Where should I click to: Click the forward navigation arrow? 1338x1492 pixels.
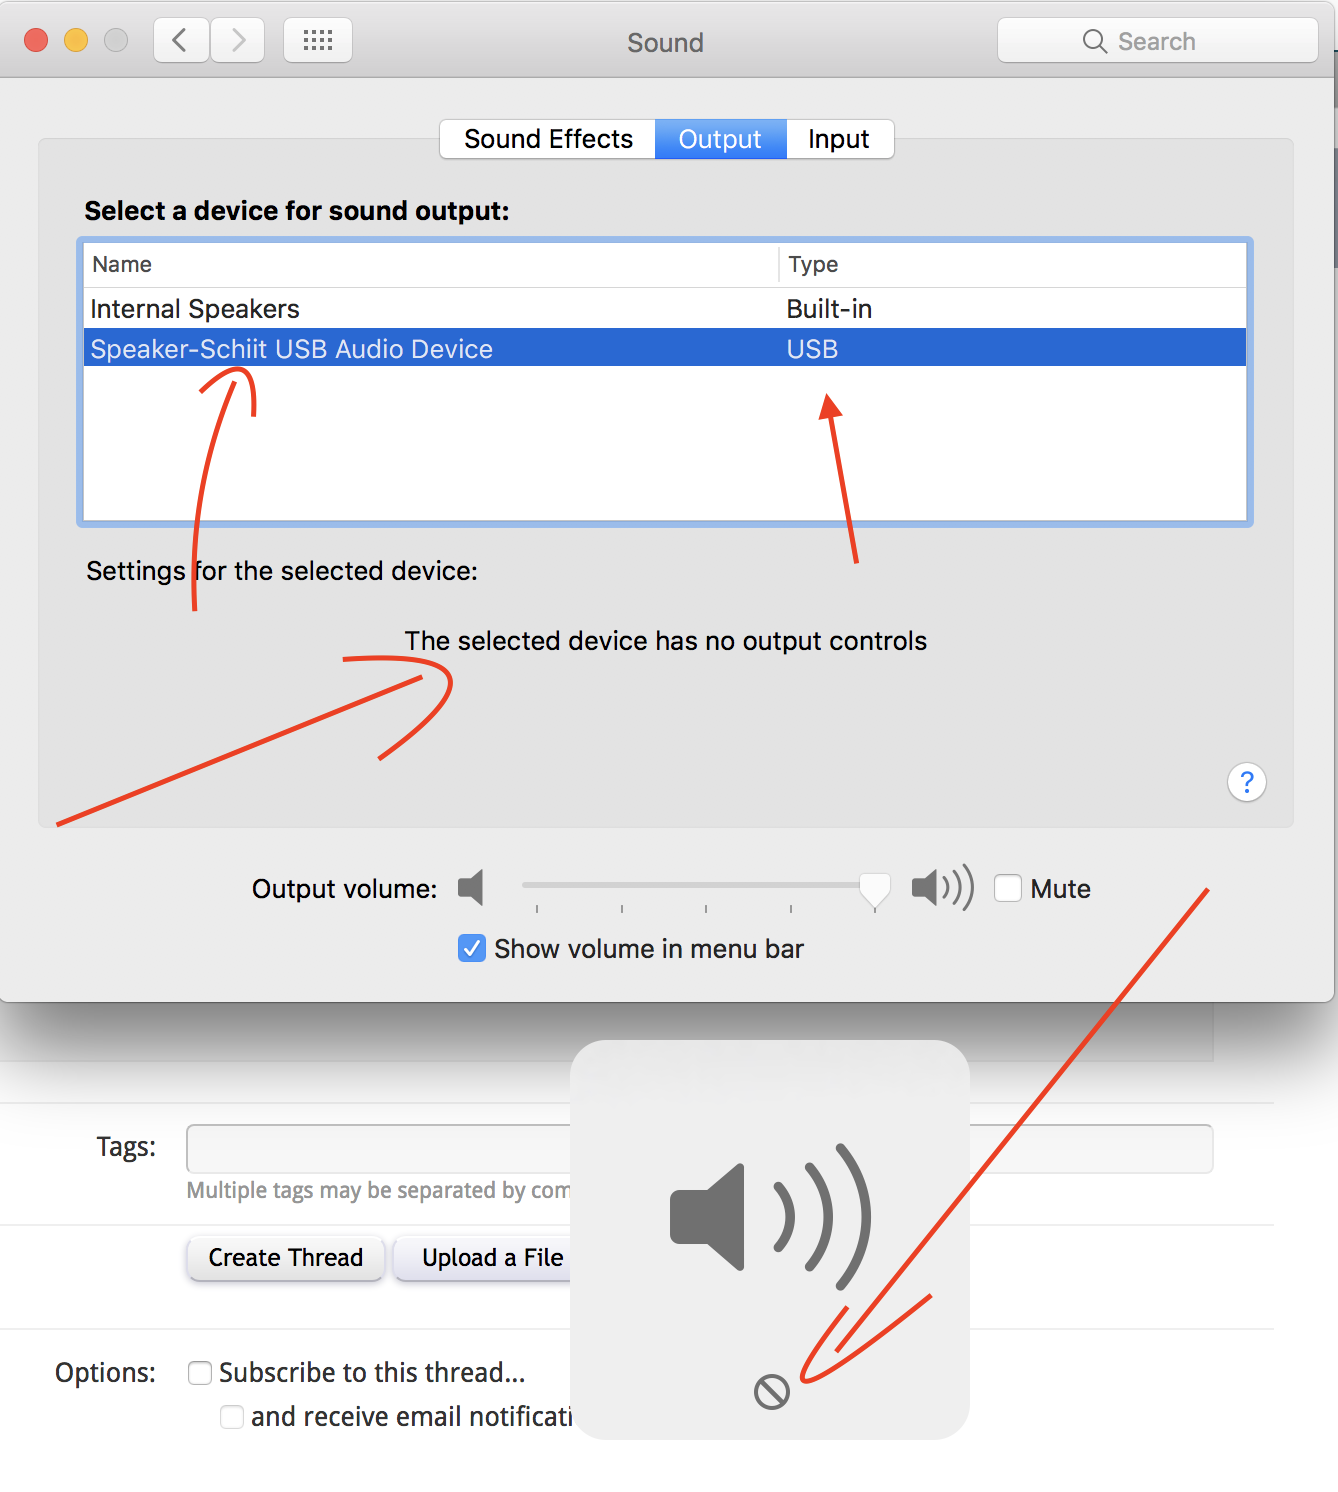tap(238, 41)
